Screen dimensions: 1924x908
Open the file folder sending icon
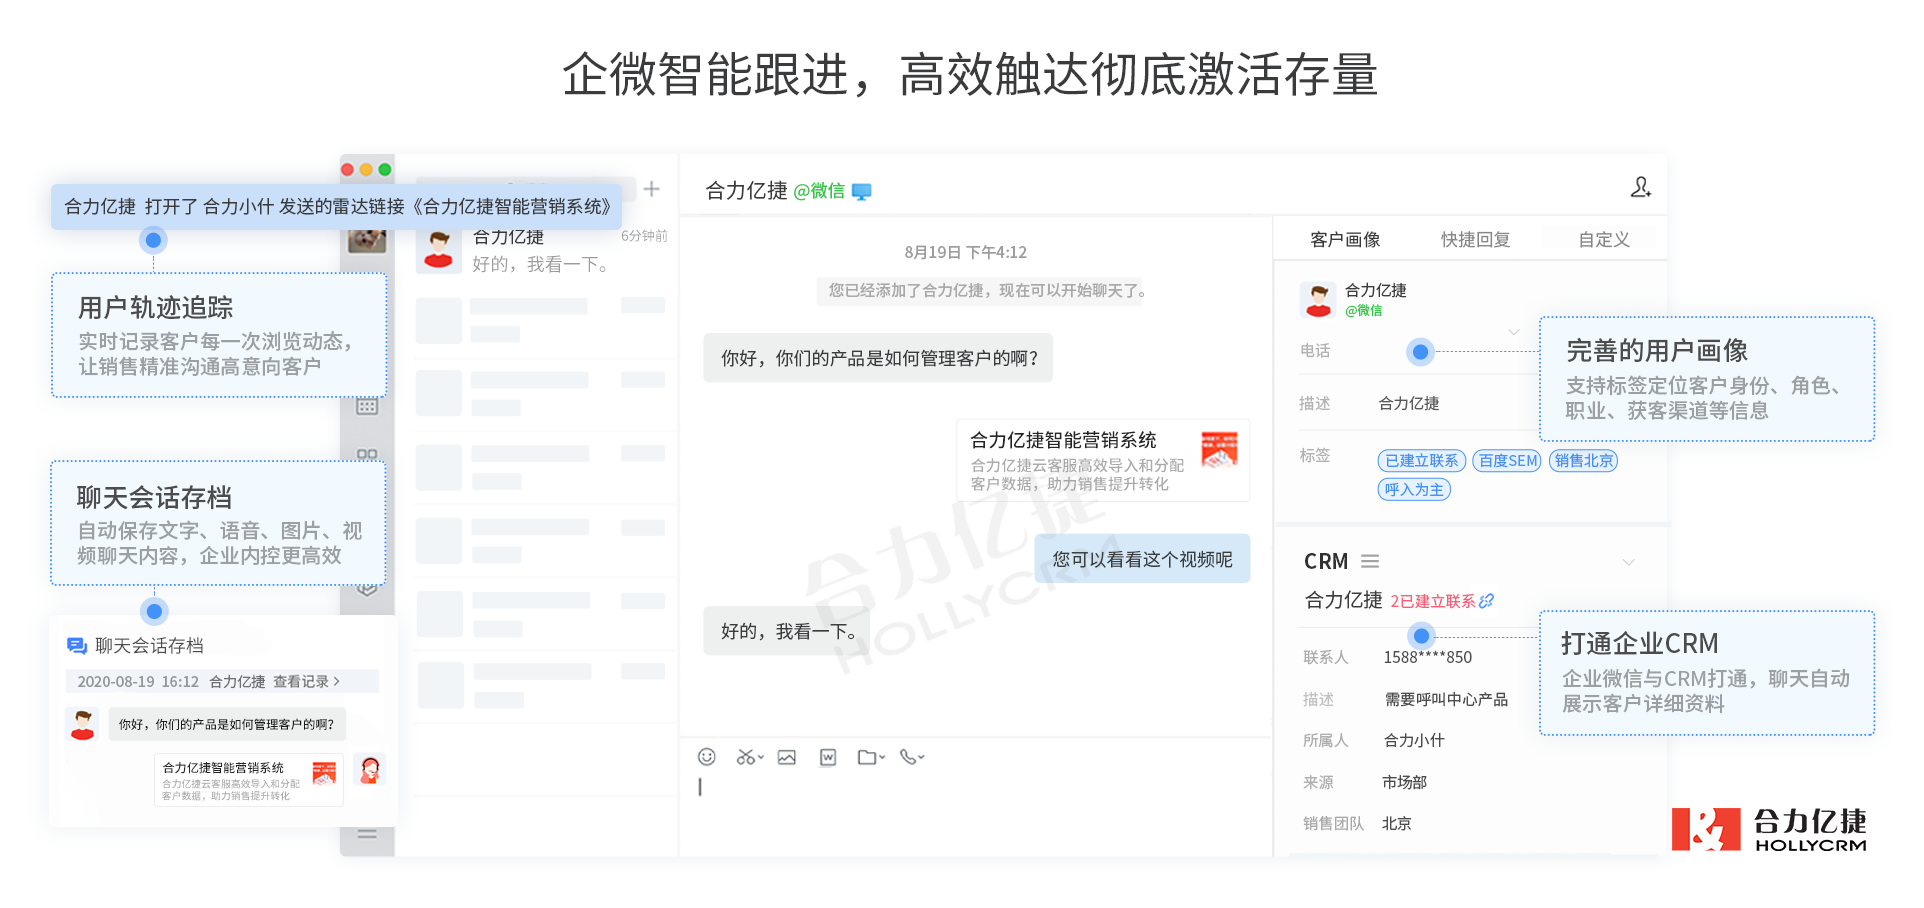tap(868, 757)
